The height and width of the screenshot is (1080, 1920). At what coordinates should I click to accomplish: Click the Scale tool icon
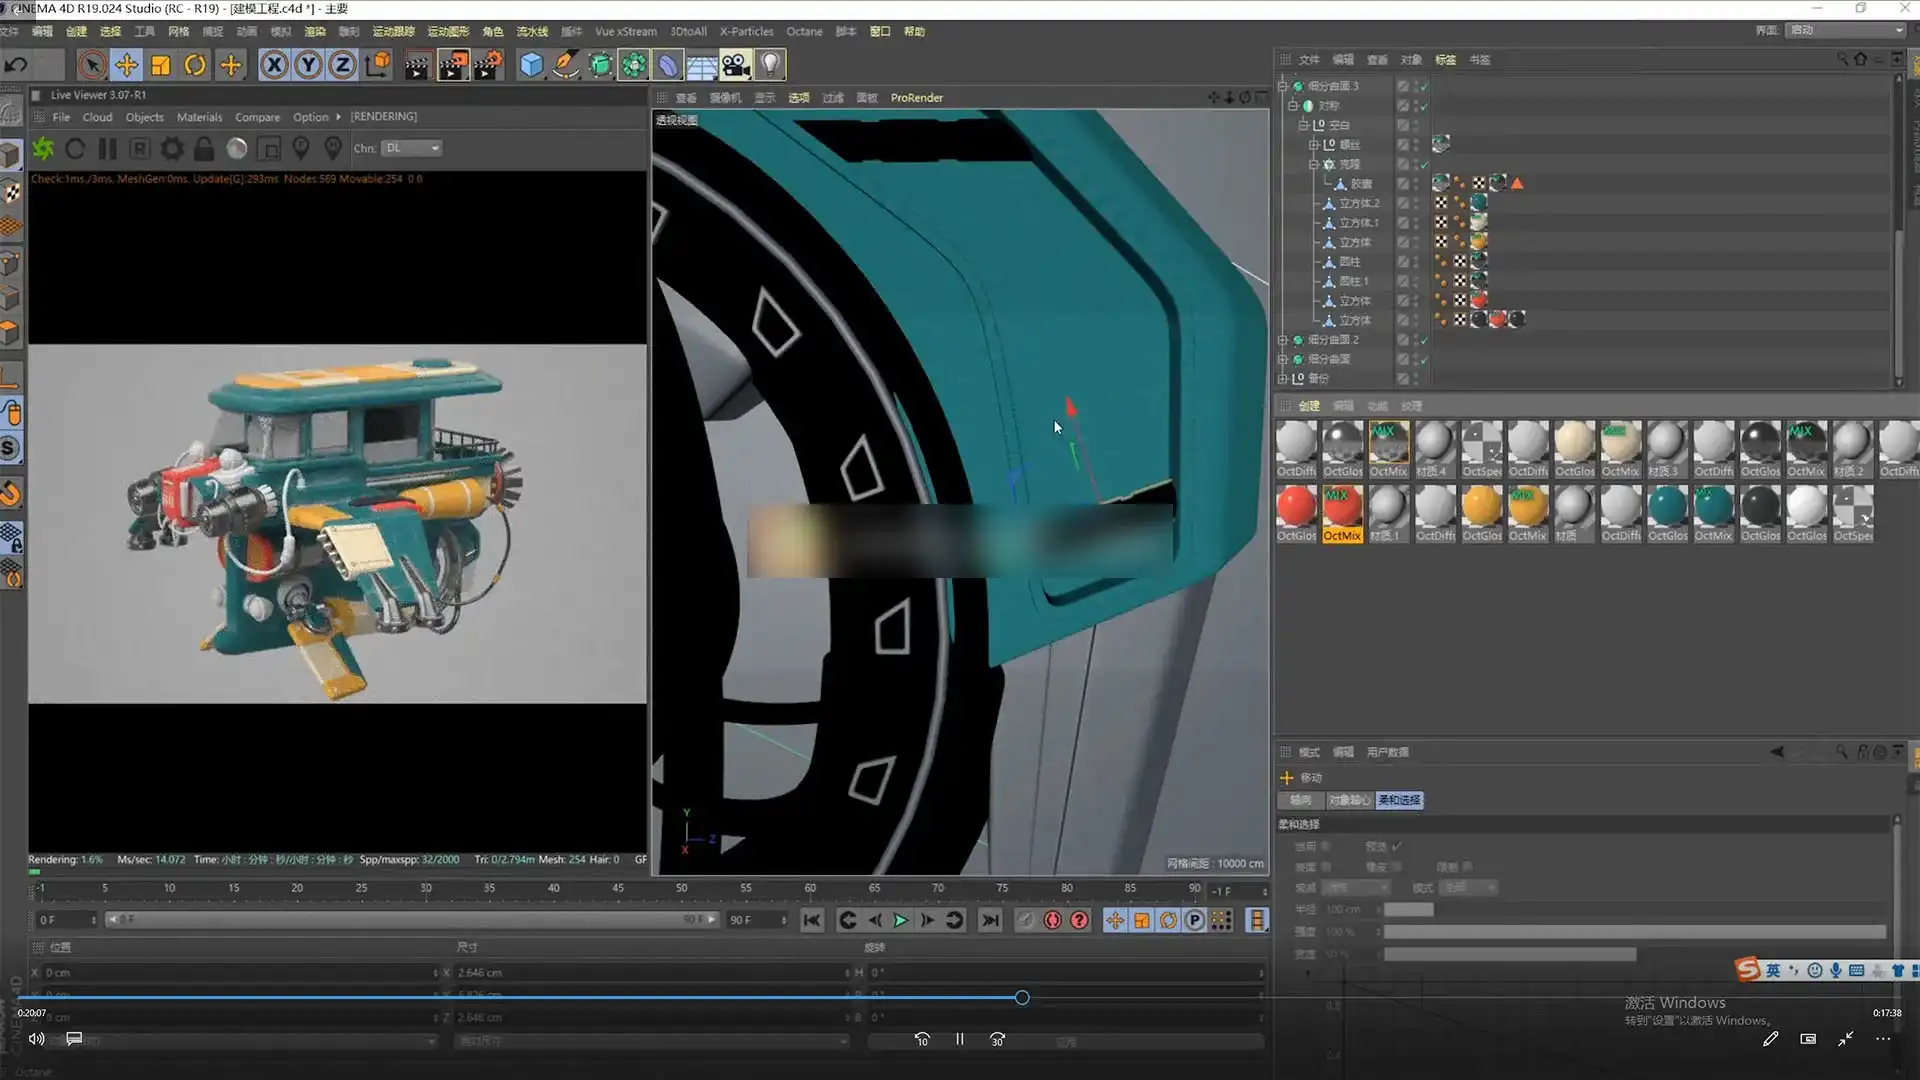[160, 66]
